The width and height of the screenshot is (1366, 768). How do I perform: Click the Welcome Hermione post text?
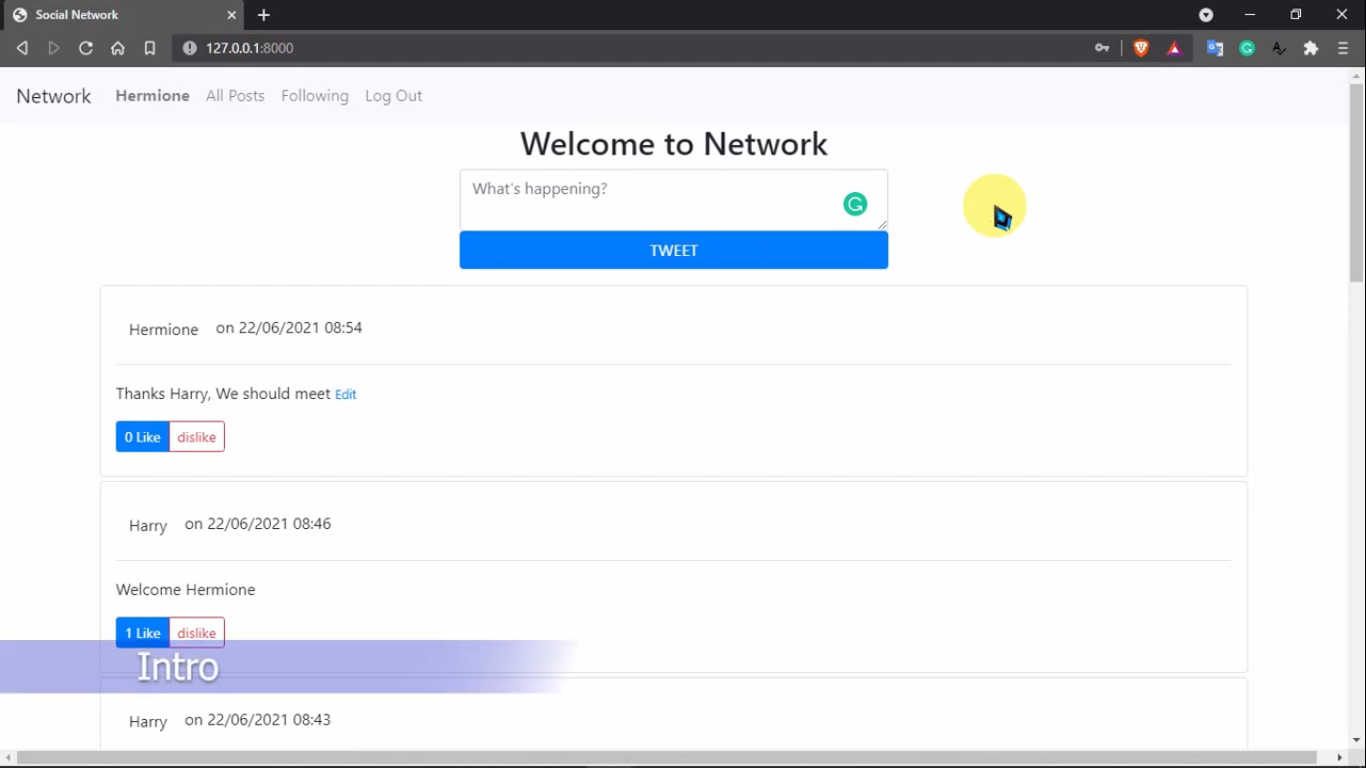pos(186,590)
